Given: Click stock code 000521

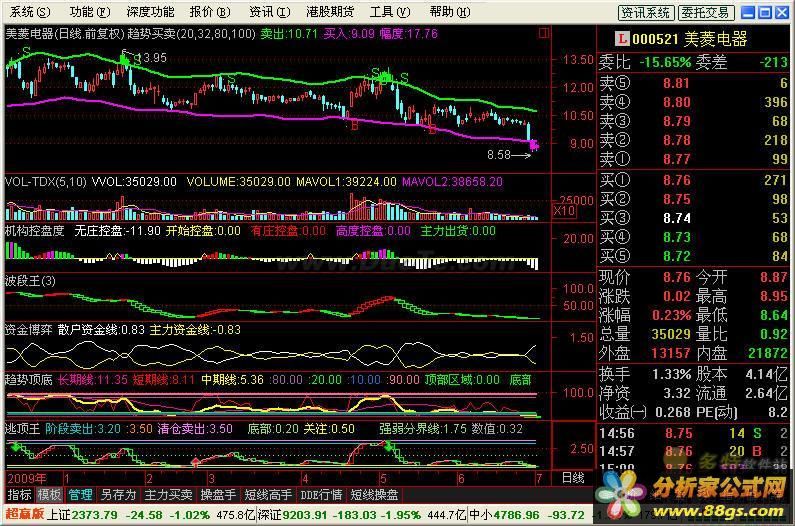Looking at the screenshot, I should pyautogui.click(x=655, y=39).
